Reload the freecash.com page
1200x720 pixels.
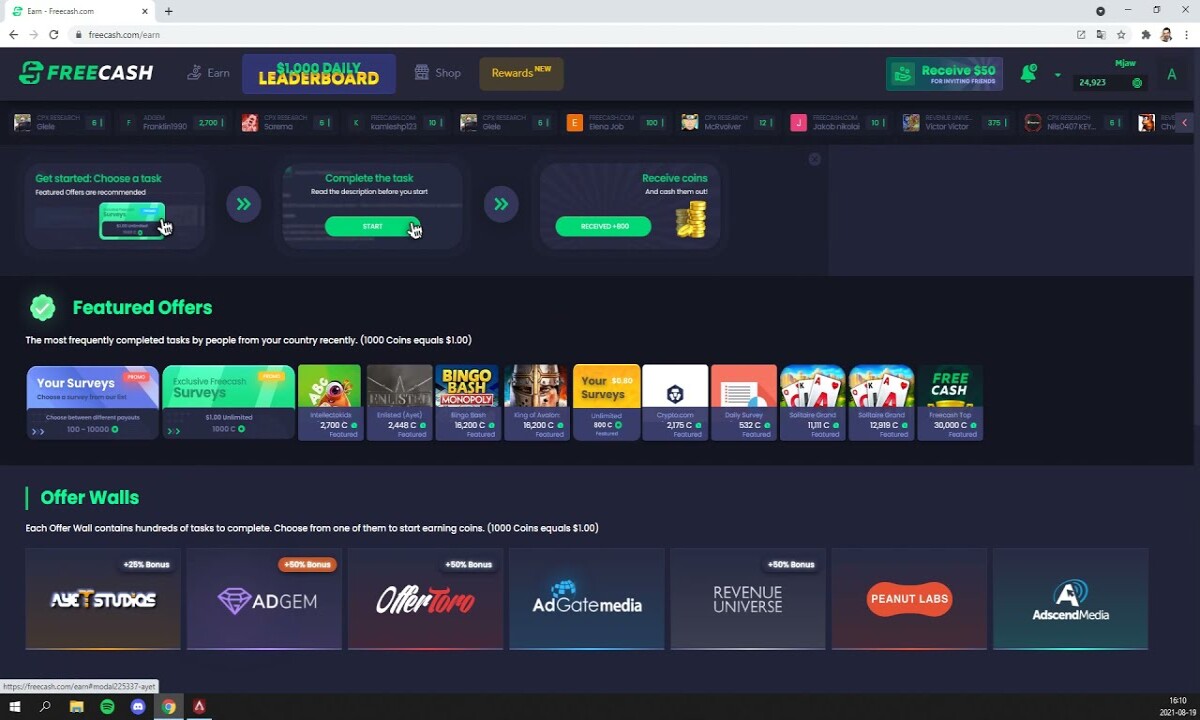click(x=54, y=34)
